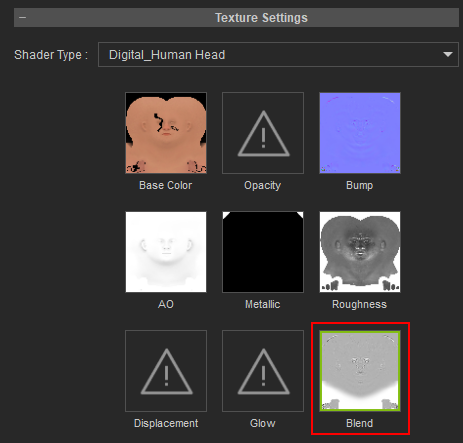Select the Digital_Human Head shader combo box text
Image resolution: width=463 pixels, height=443 pixels.
point(167,55)
